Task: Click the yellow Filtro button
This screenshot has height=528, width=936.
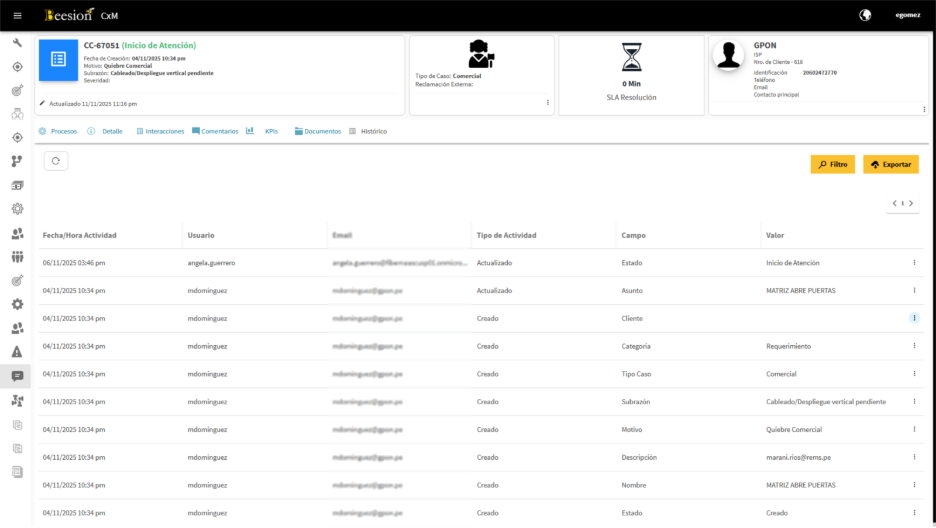Action: coord(832,164)
